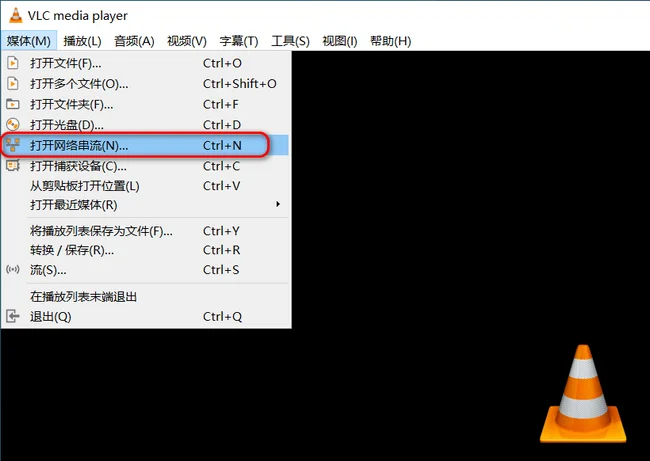Click the quit icon beside 退出(Q)
The image size is (650, 461).
click(x=13, y=316)
